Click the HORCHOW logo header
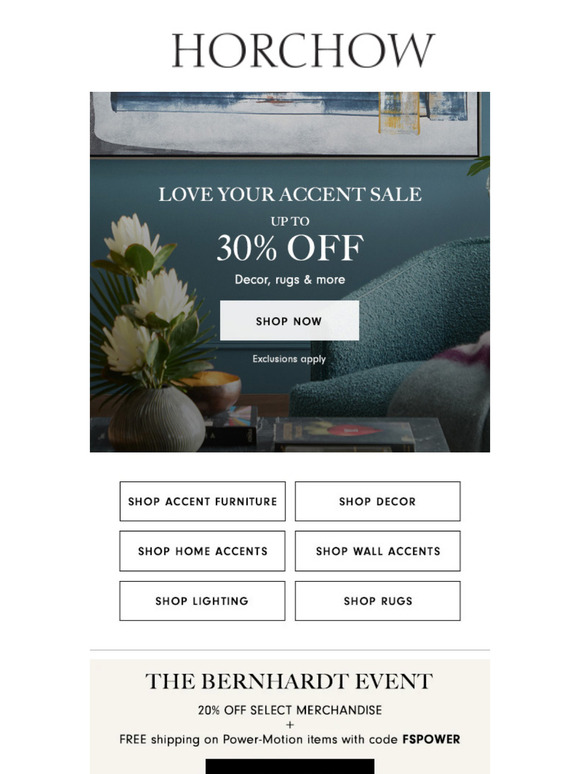Screen dimensions: 580x774 pos(303,50)
